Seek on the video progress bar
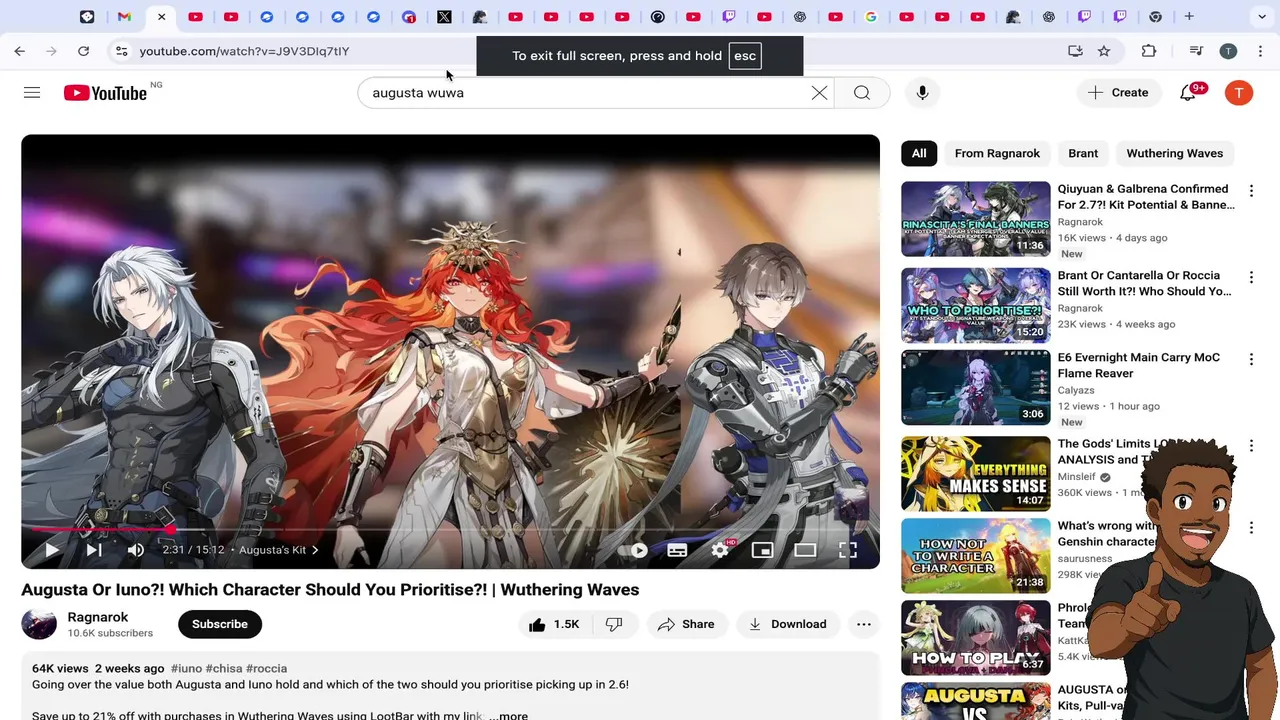Viewport: 1280px width, 720px height. pyautogui.click(x=450, y=529)
